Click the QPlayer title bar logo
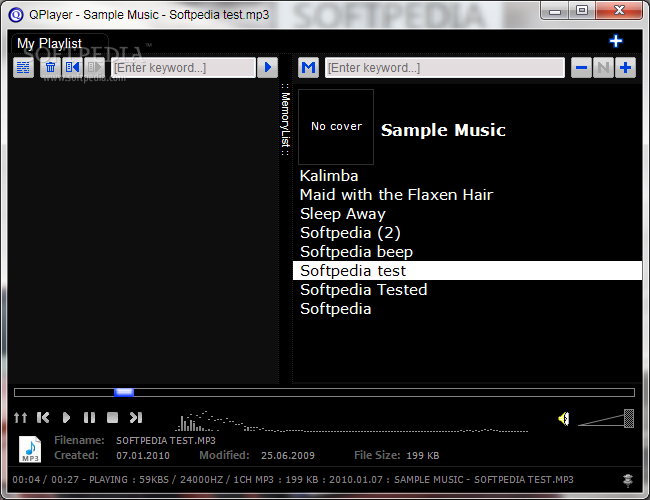This screenshot has width=650, height=500. point(16,15)
